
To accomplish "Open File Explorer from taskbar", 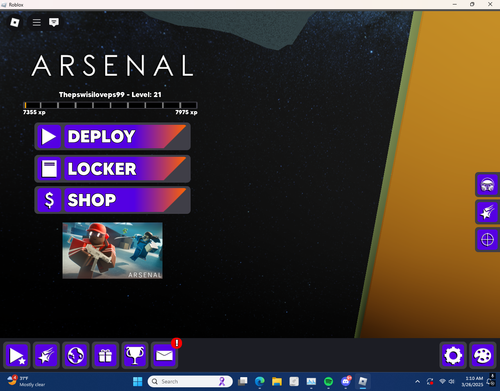I will (277, 381).
